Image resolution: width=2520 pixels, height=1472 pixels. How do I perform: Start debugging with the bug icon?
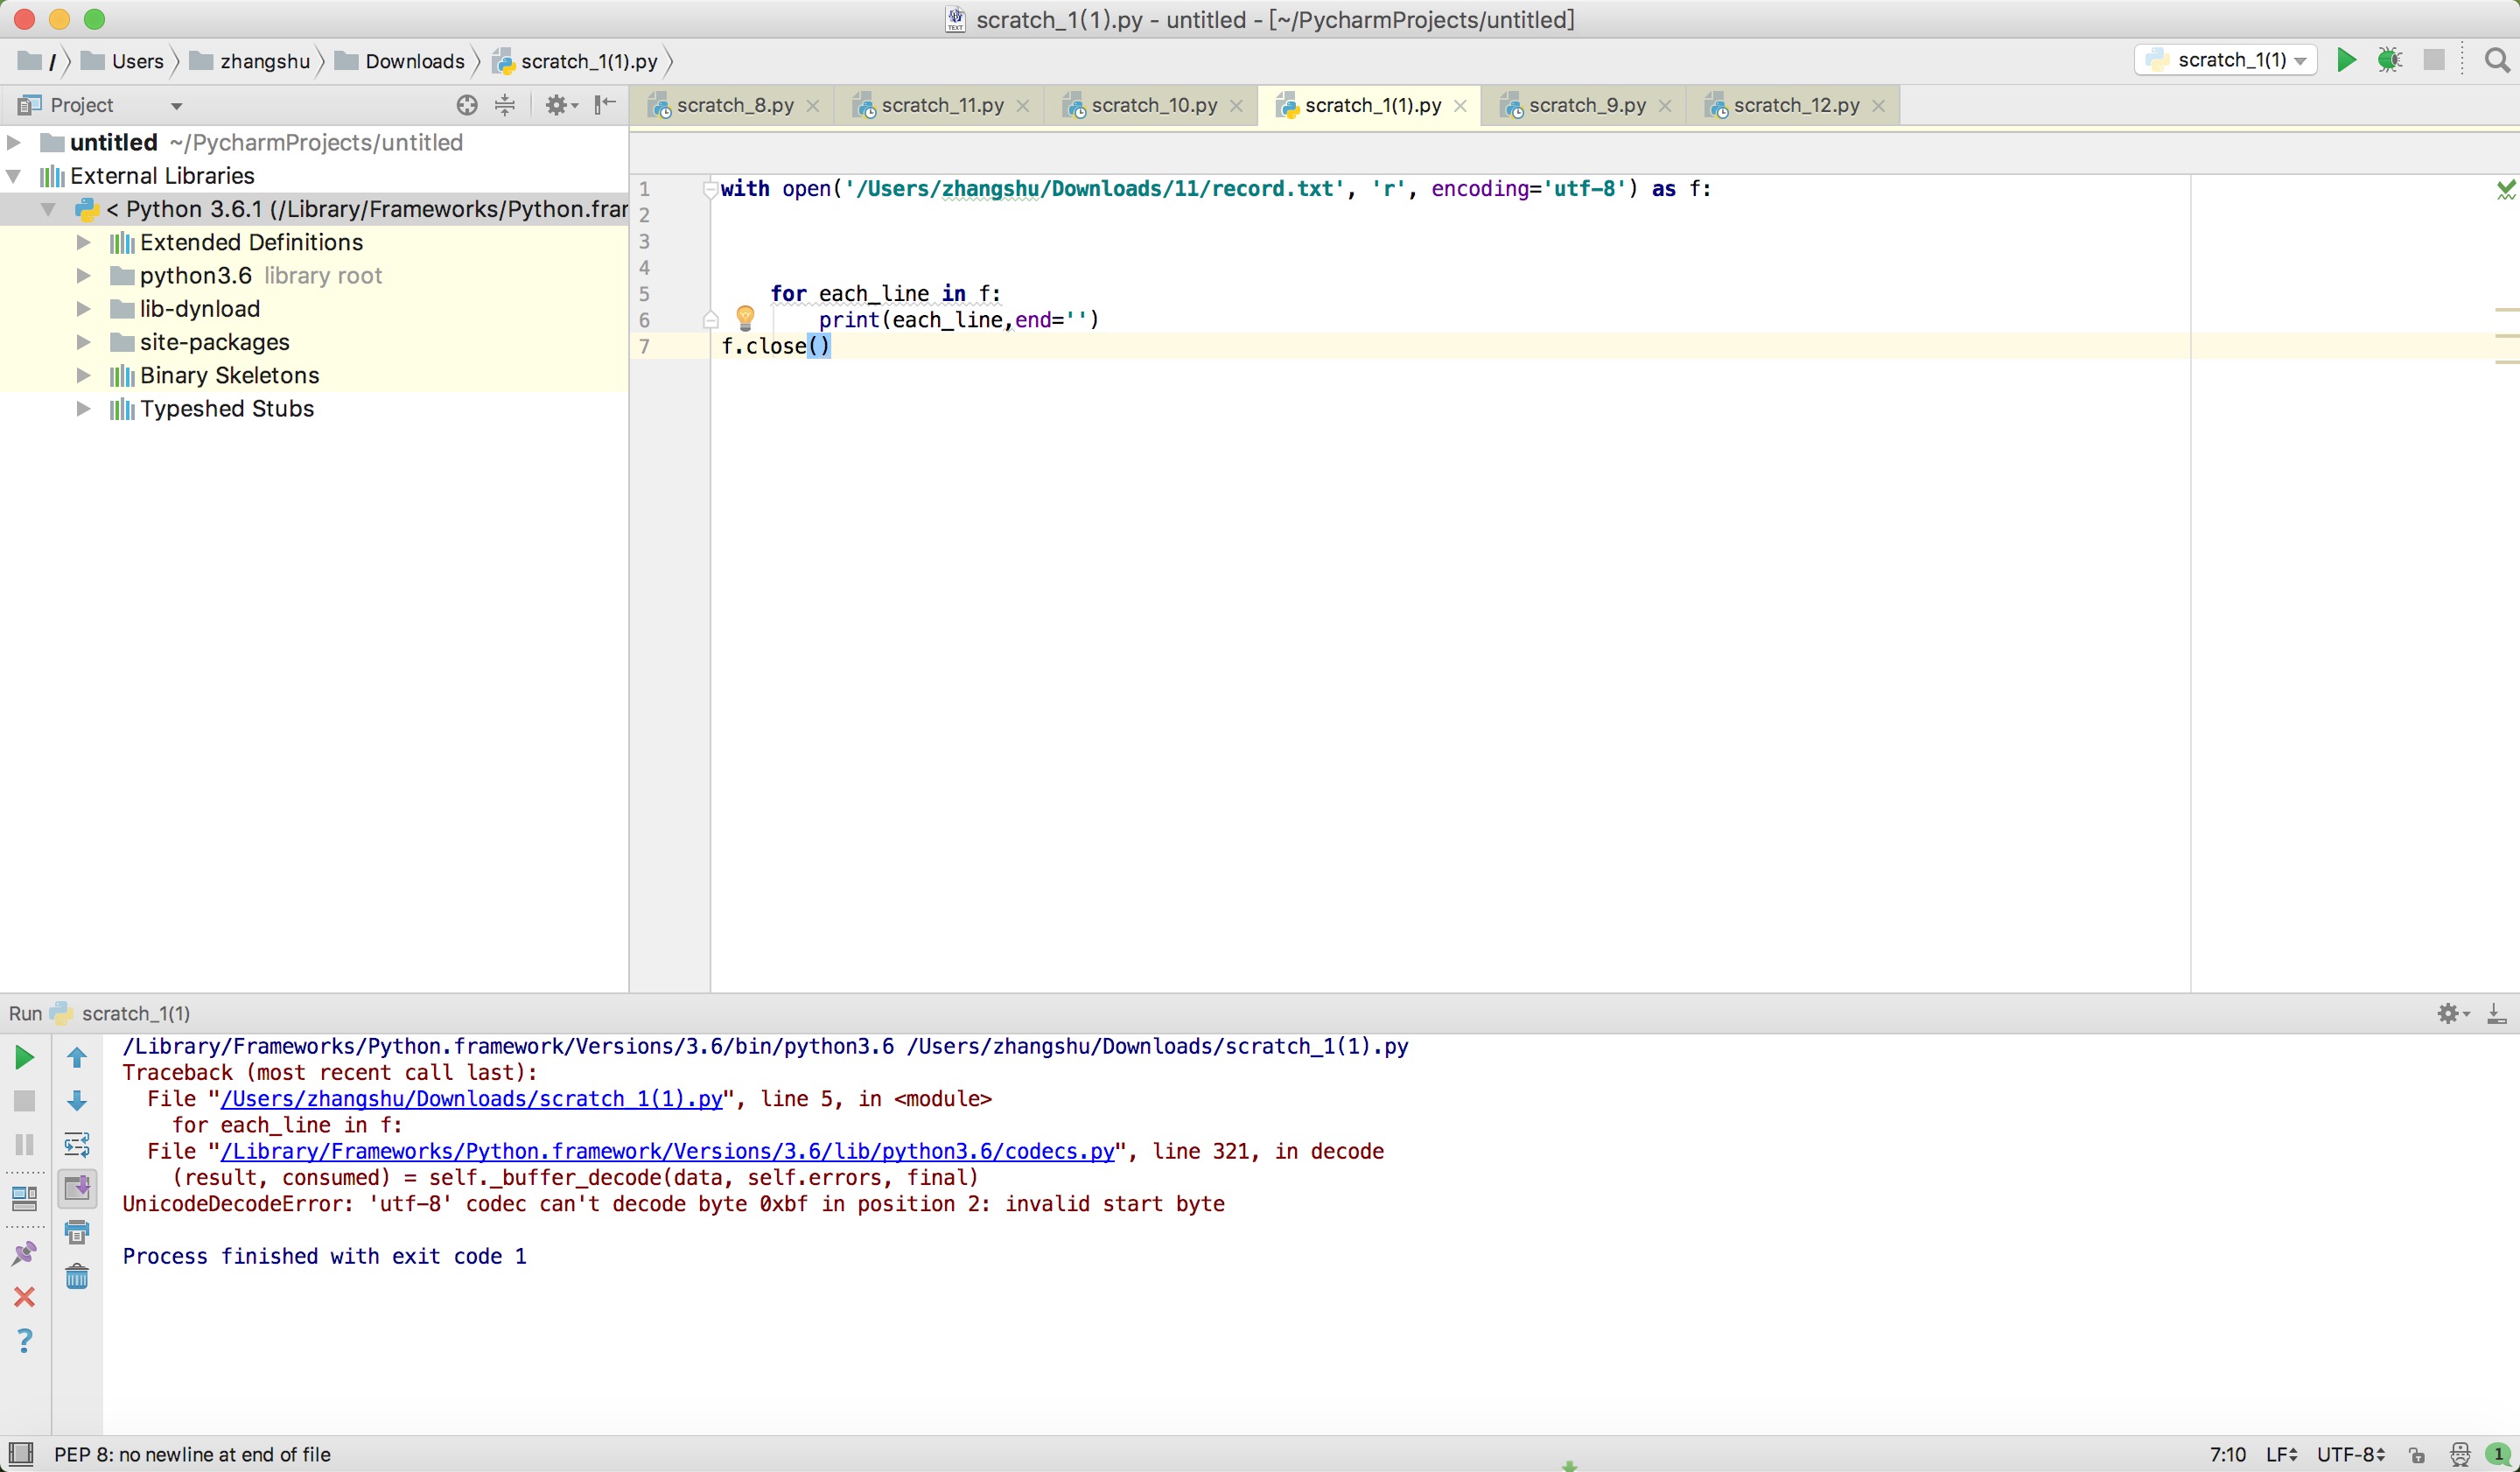point(2390,60)
